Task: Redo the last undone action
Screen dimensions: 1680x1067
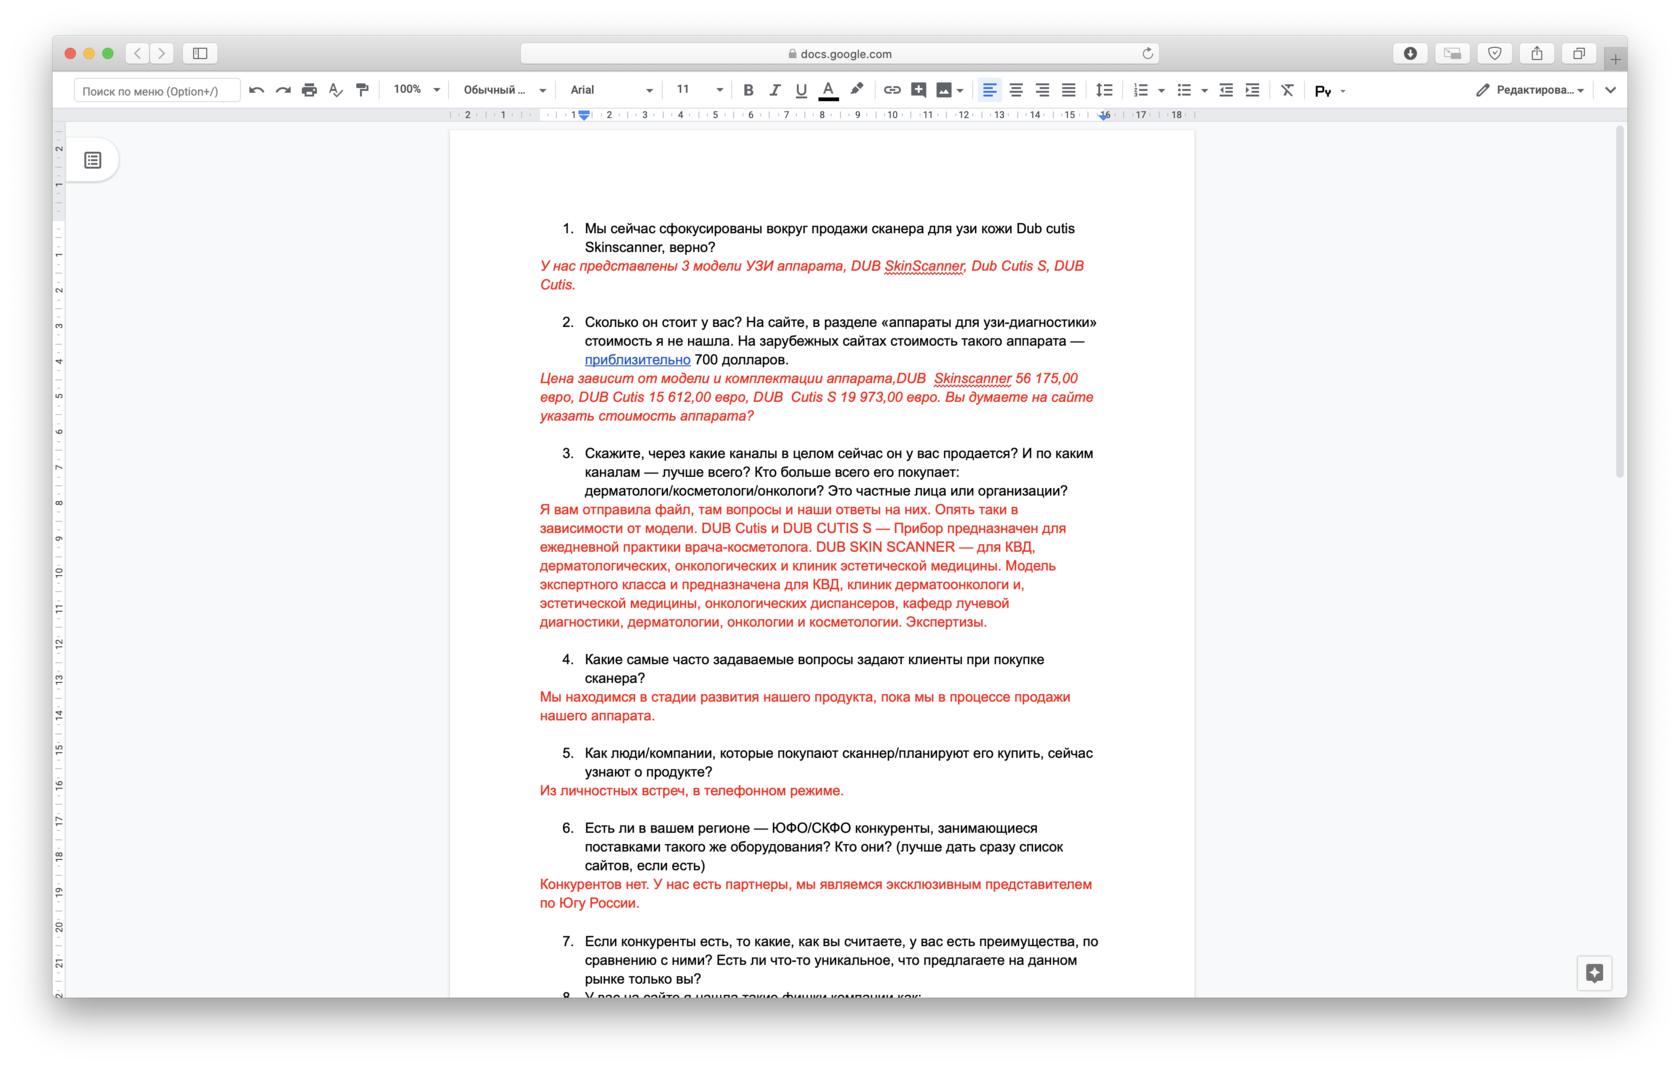Action: click(x=283, y=90)
